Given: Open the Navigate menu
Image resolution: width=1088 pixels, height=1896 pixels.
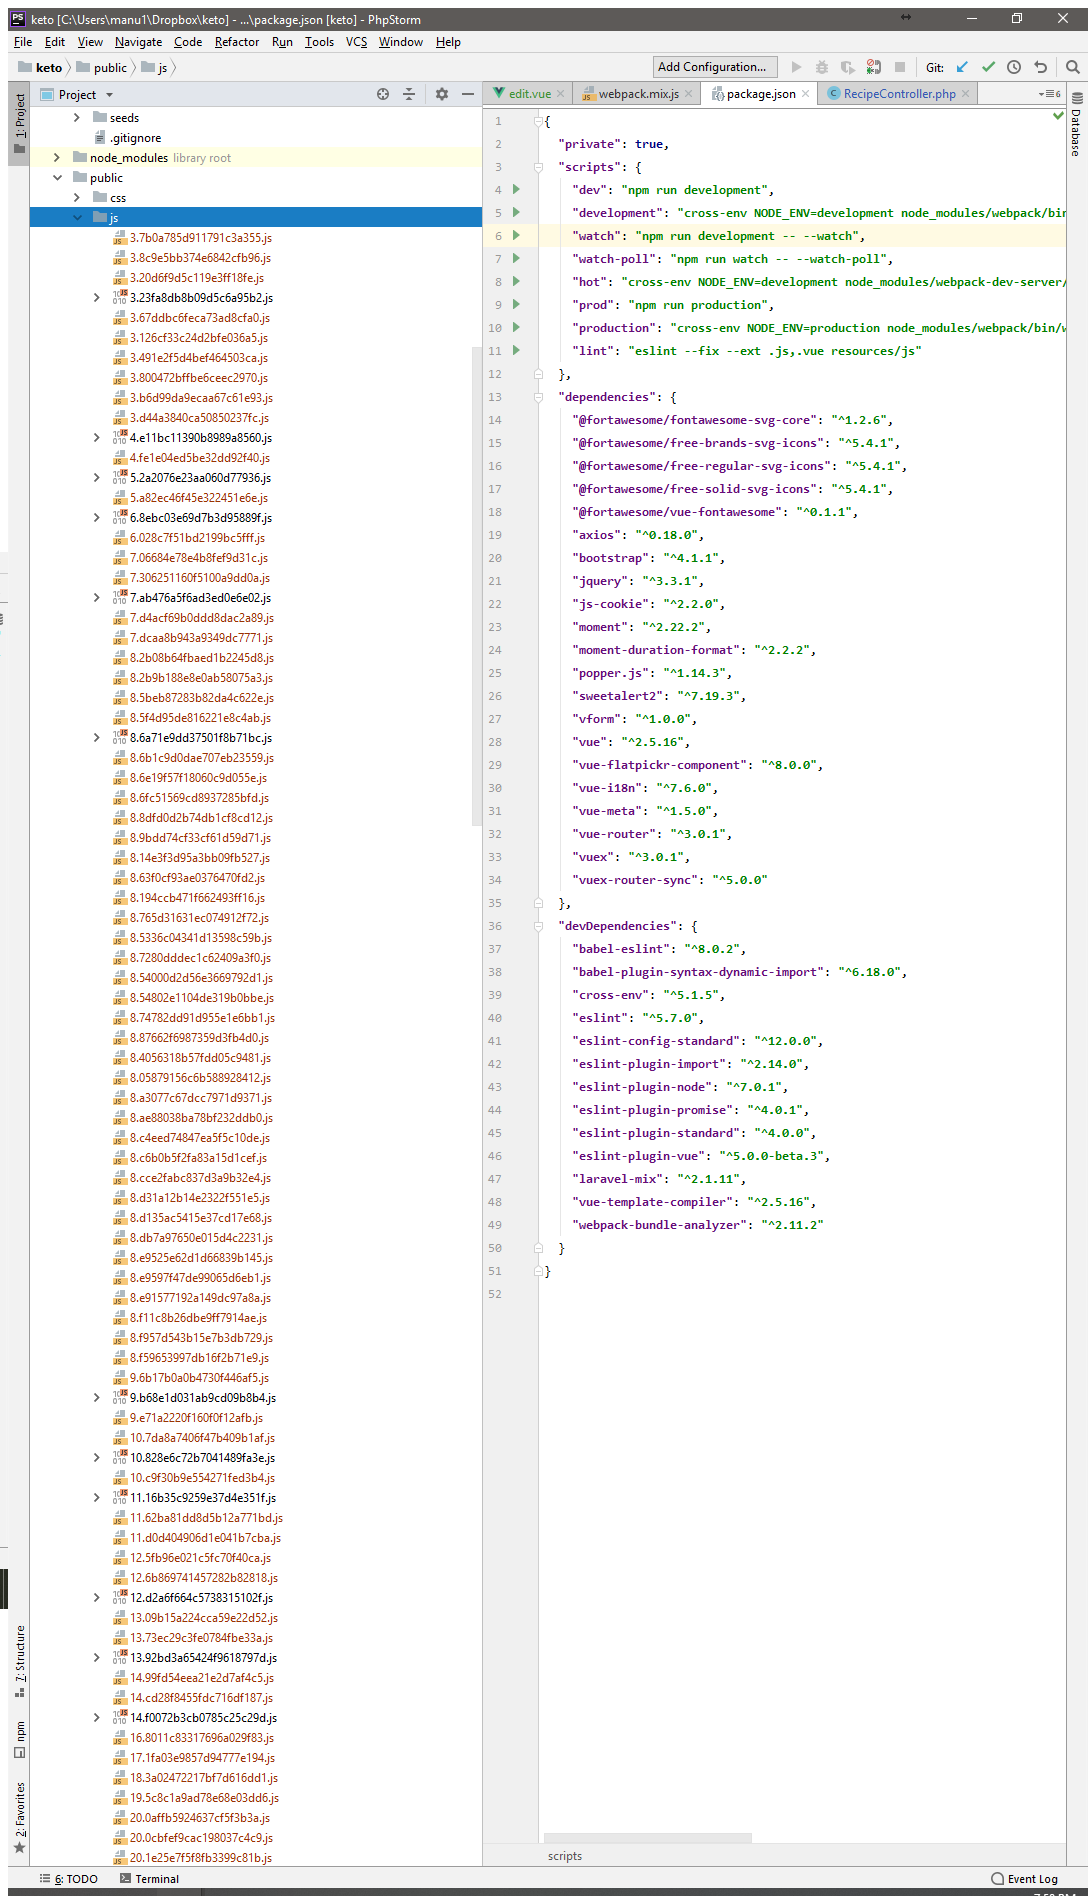Looking at the screenshot, I should (x=138, y=42).
